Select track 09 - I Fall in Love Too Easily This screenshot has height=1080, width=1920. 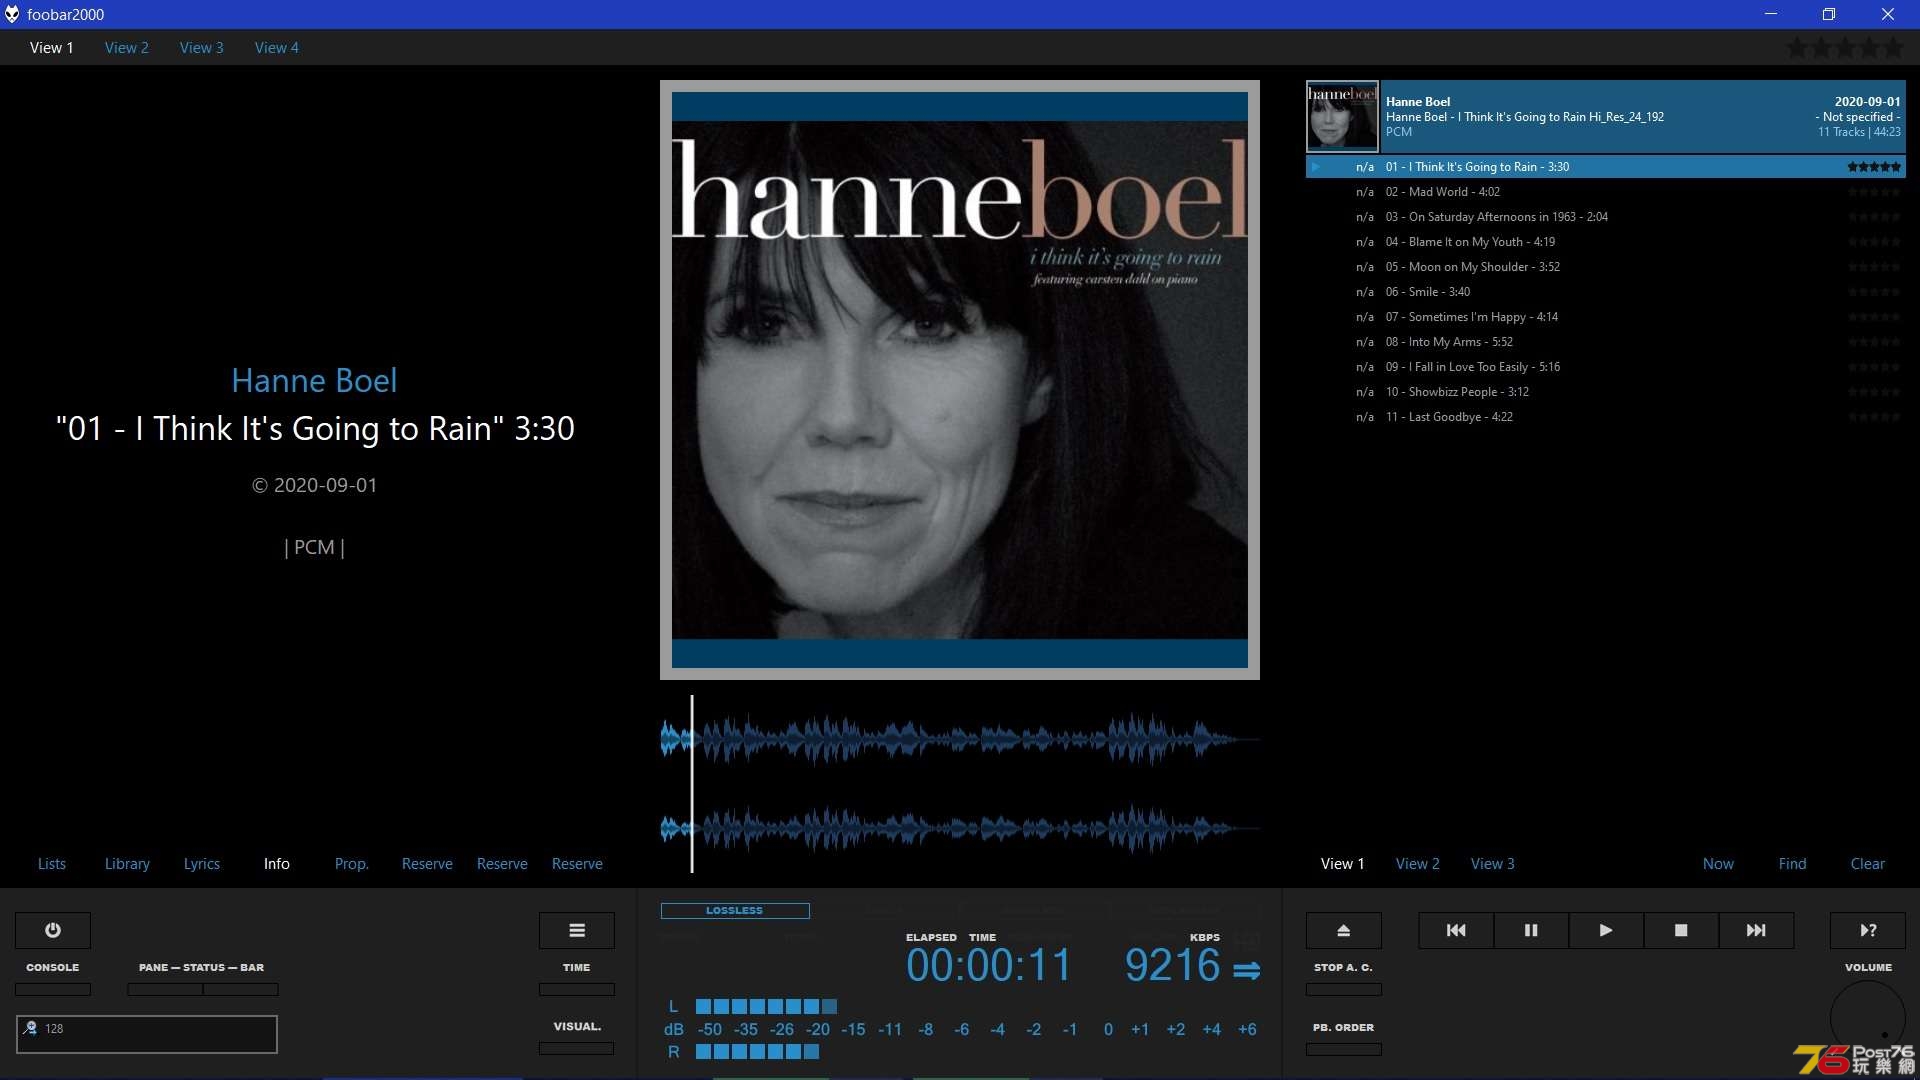[1606, 367]
